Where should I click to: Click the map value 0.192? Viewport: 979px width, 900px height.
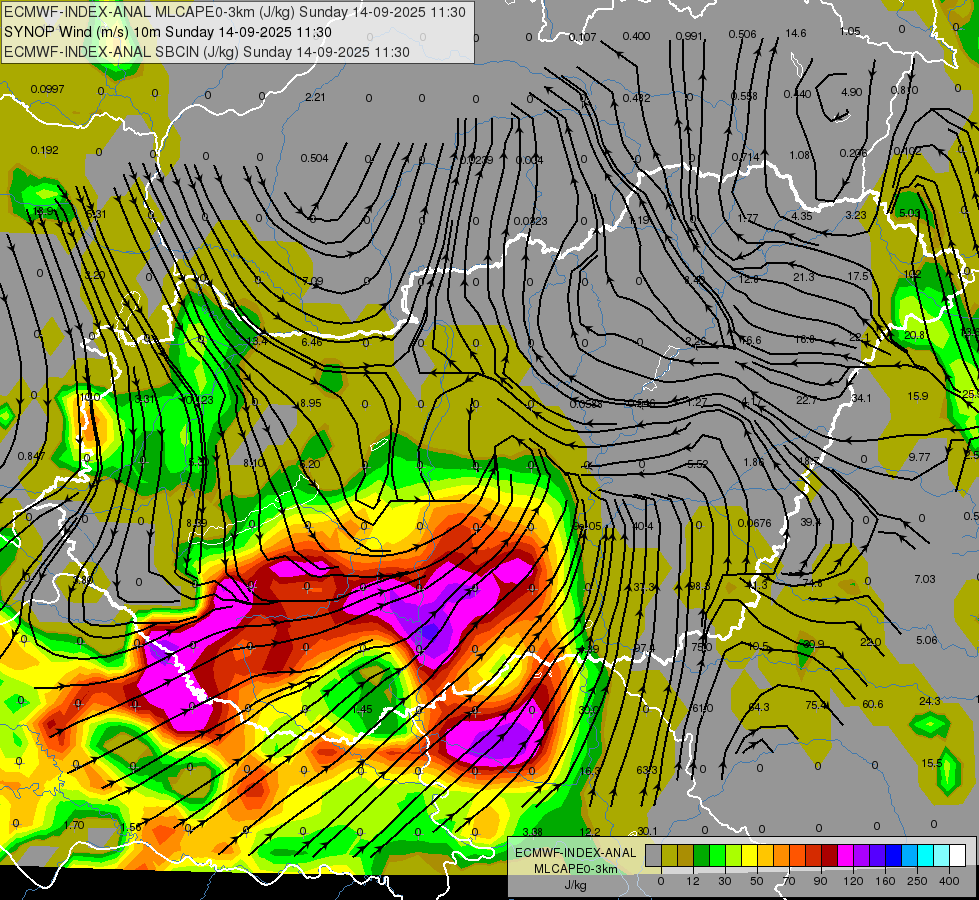(x=44, y=151)
